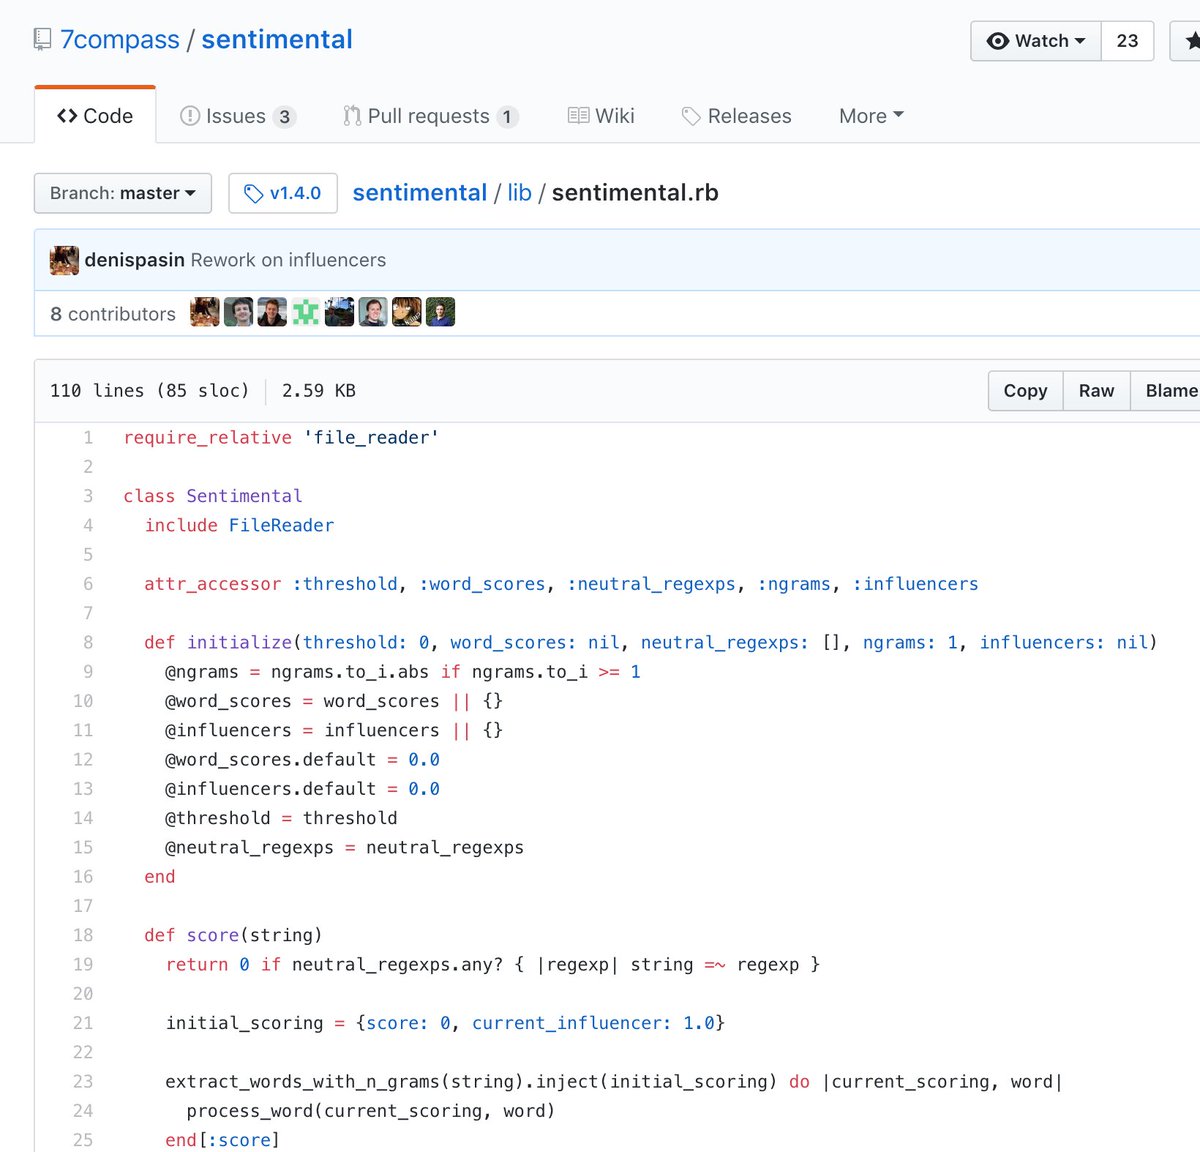1200x1152 pixels.
Task: Click process_word call on line 24
Action: click(250, 1112)
